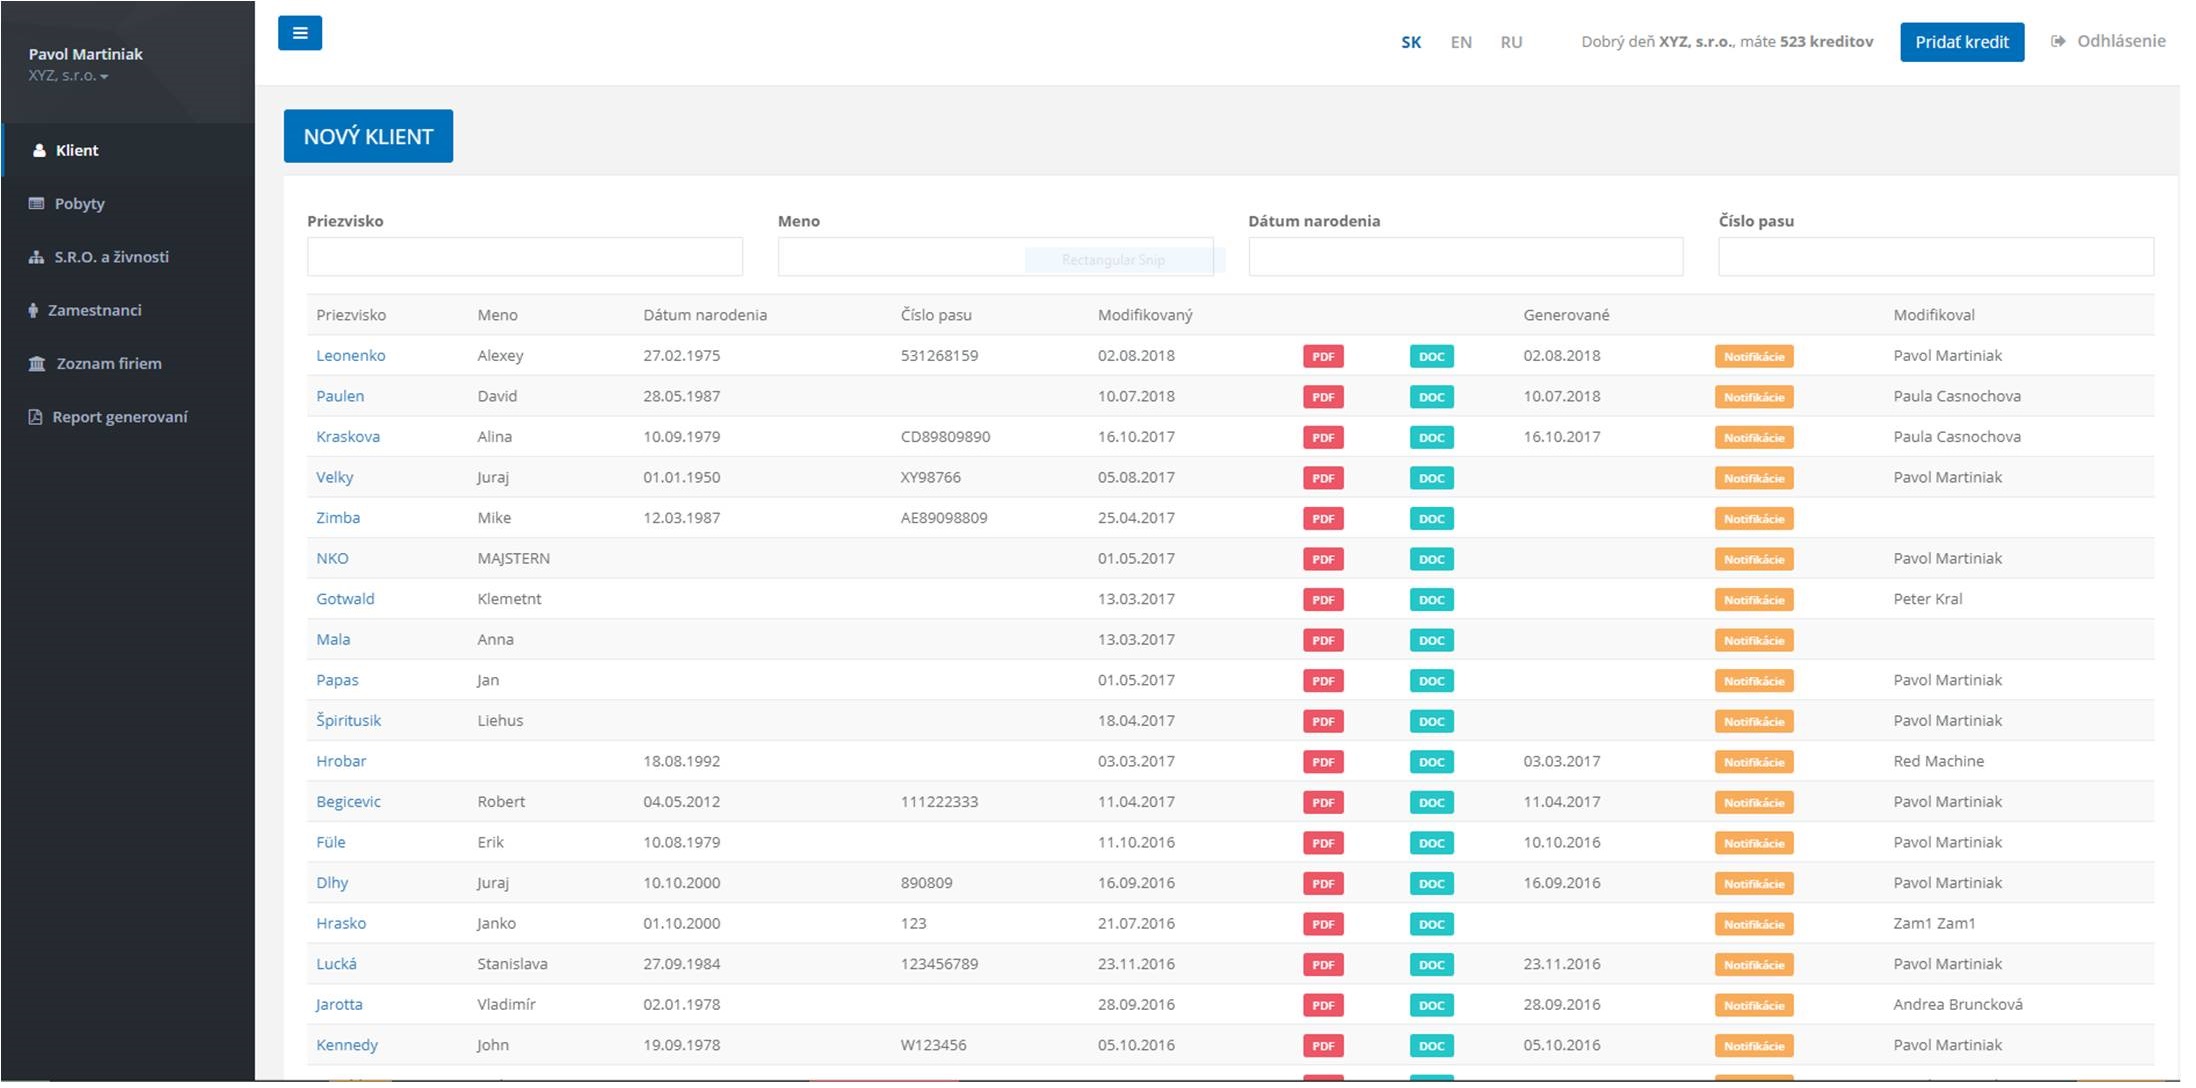Open client Jarotta

pos(339,1005)
